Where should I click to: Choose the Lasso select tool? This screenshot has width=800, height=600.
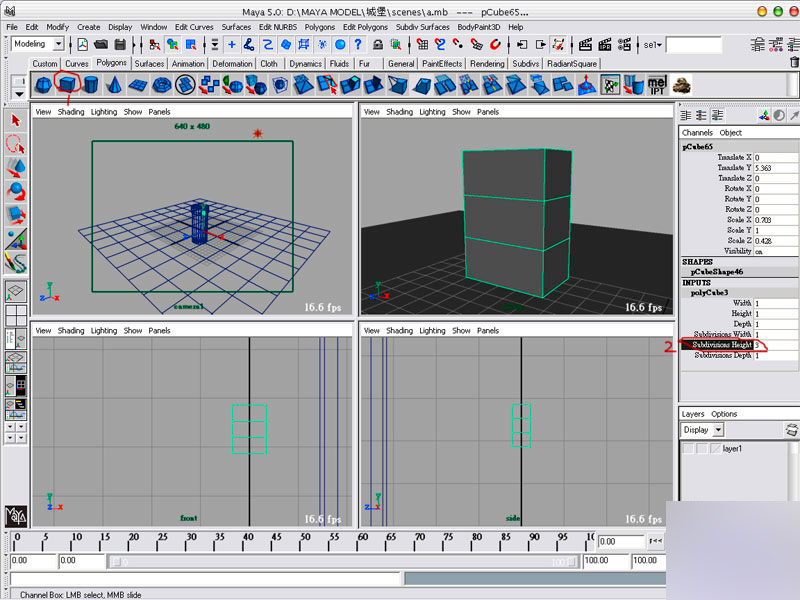(16, 144)
